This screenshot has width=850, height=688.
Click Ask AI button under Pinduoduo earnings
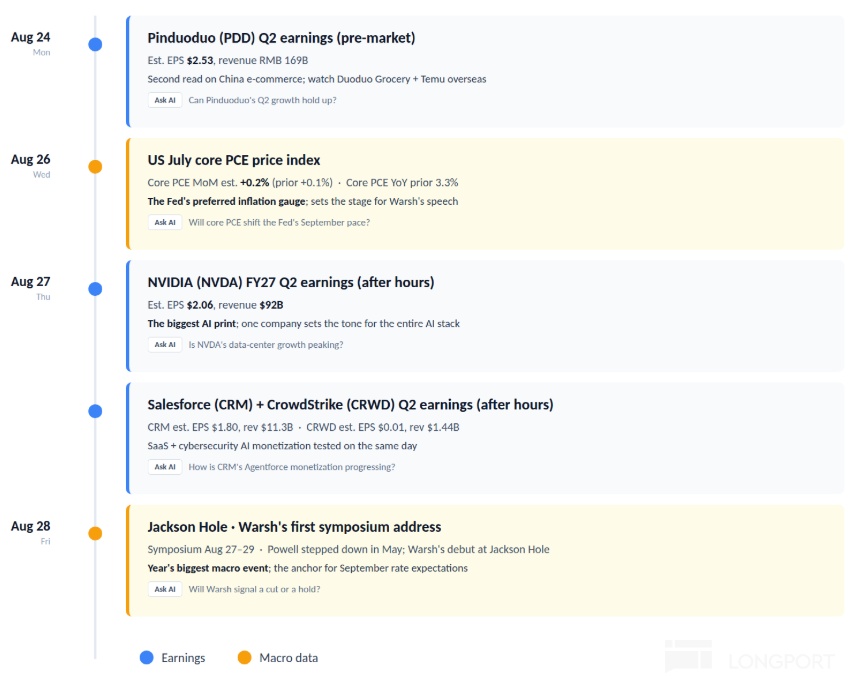[165, 100]
